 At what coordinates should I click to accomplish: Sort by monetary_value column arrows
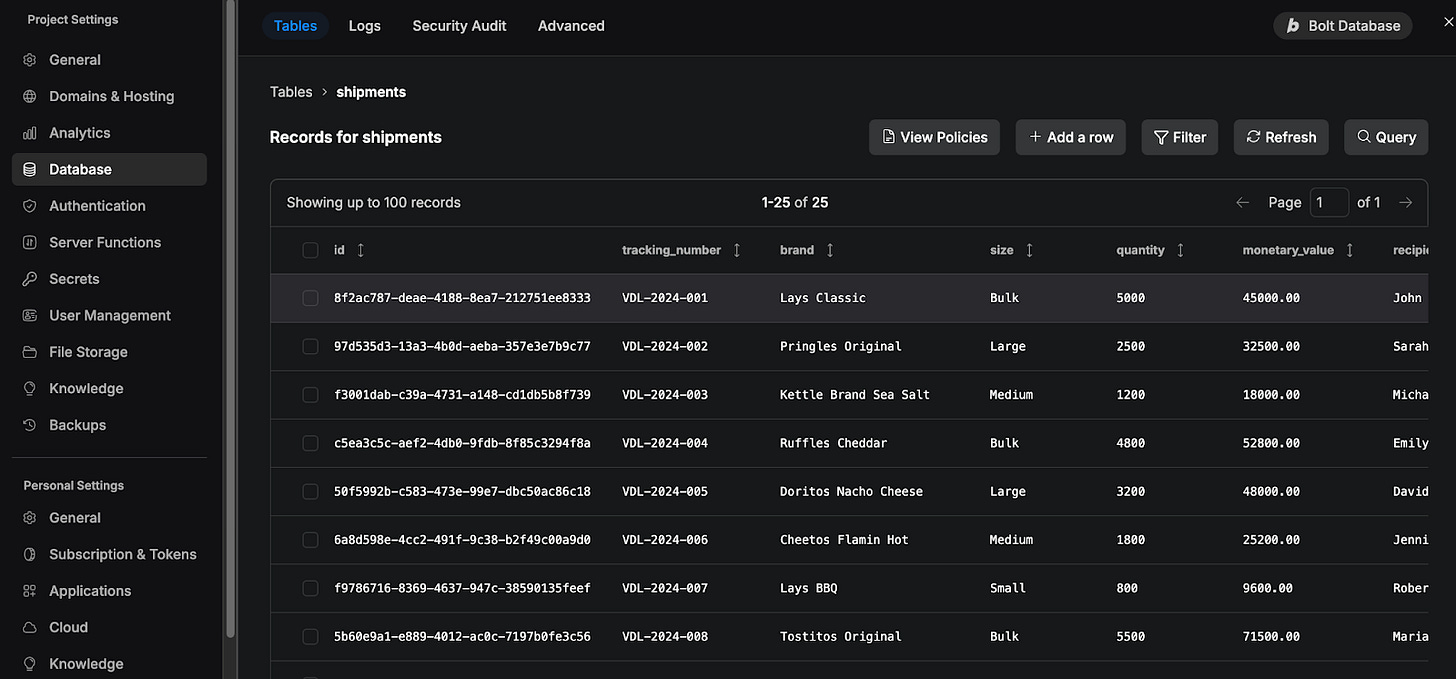pyautogui.click(x=1350, y=250)
